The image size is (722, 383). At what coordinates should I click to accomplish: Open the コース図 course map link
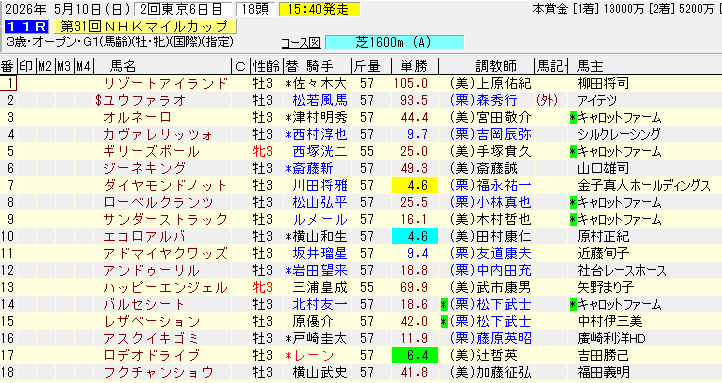(301, 42)
